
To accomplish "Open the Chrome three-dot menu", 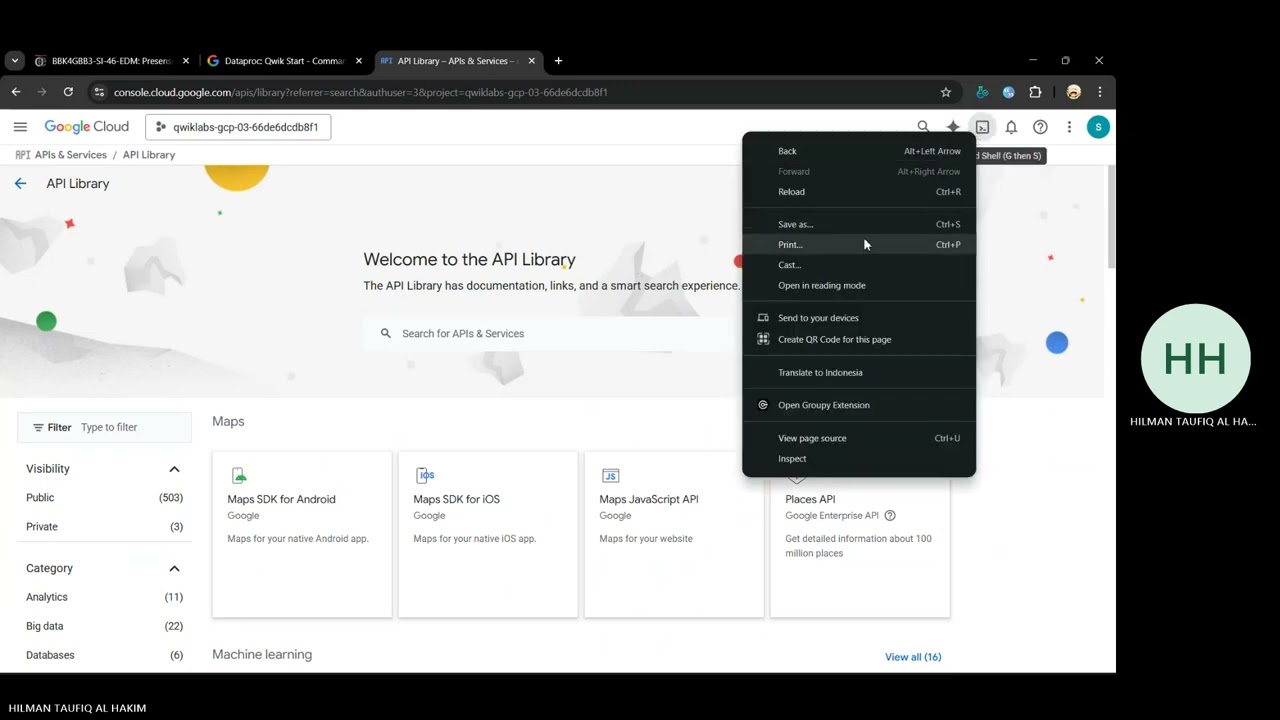I will click(1100, 92).
